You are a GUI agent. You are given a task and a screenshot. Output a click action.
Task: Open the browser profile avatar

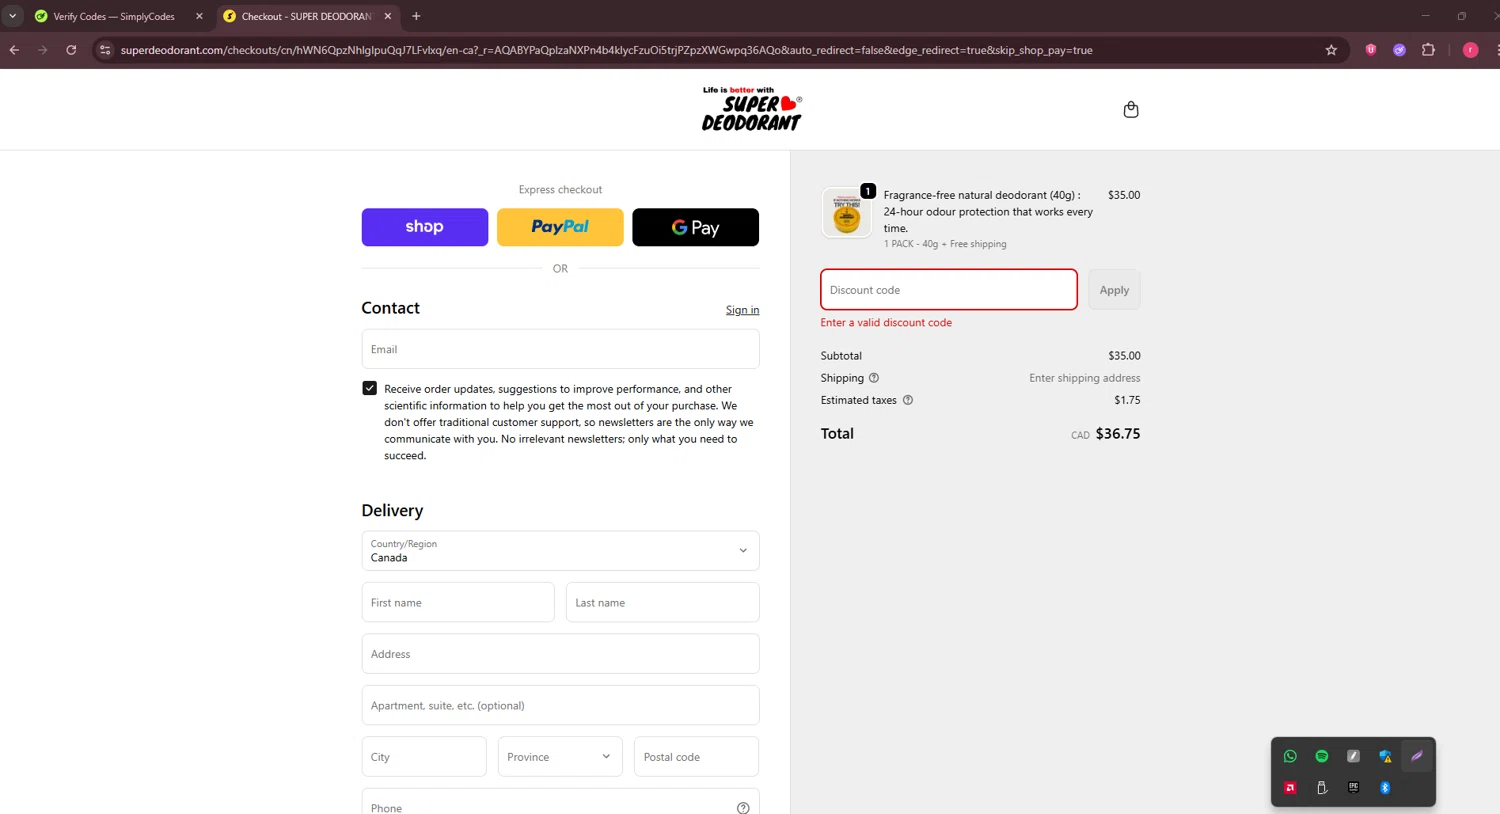pos(1470,50)
